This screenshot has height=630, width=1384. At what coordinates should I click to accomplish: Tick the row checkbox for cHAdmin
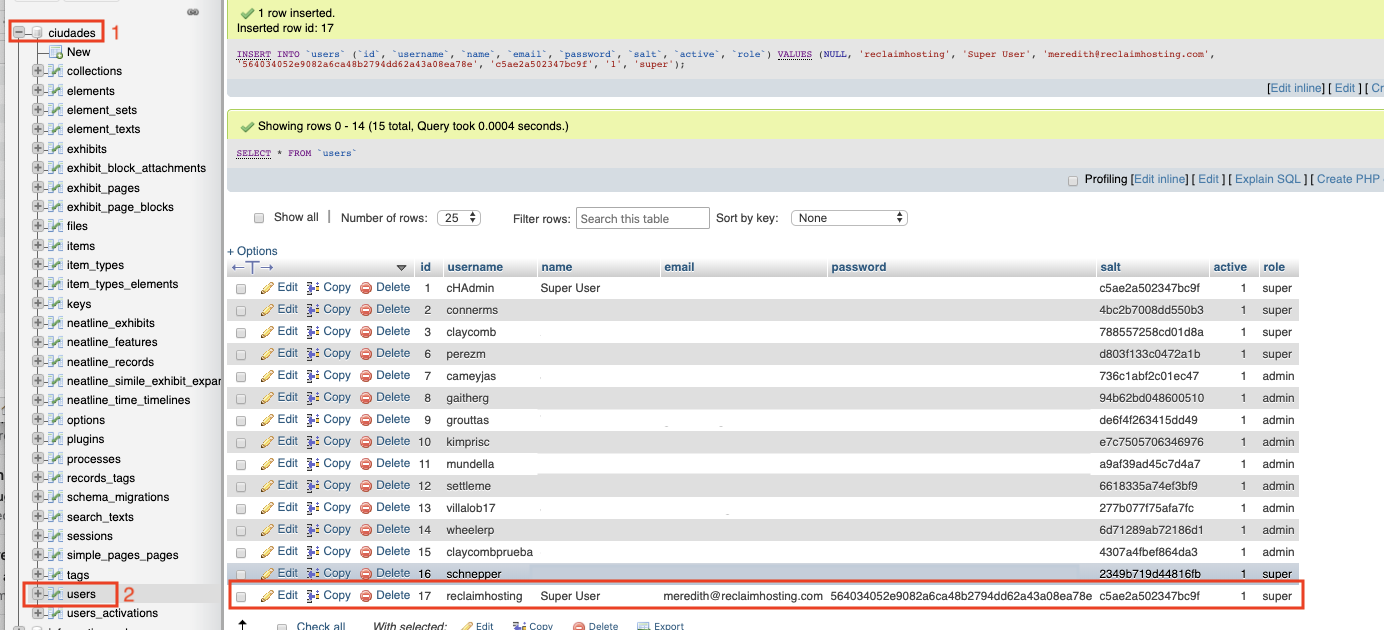pyautogui.click(x=241, y=288)
